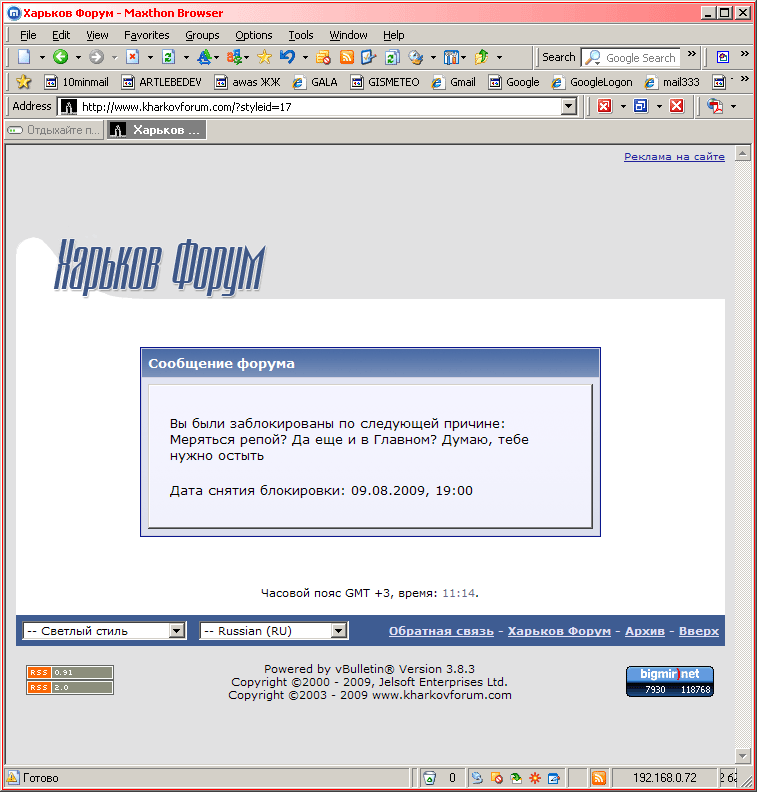
Task: Follow the 'Реклама на сайте' link
Action: [674, 157]
